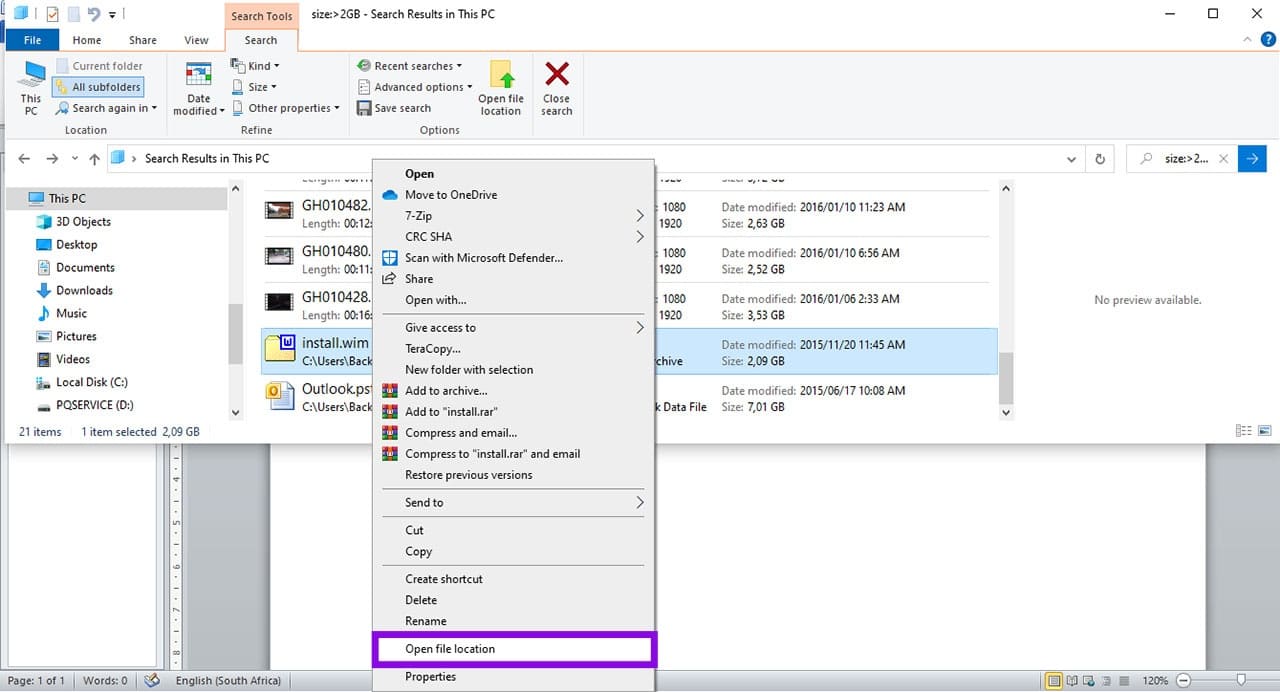
Task: Open the Customize Quick Access Toolbar arrow
Action: pyautogui.click(x=112, y=15)
